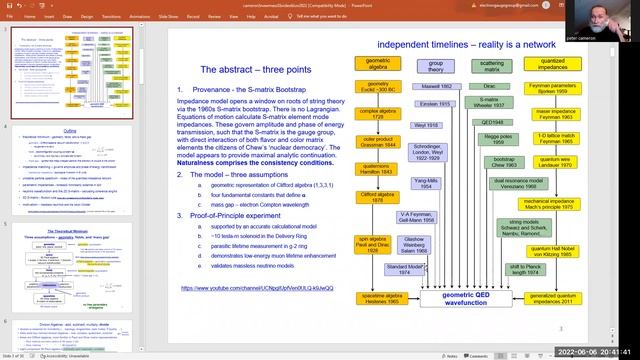Click the Redo icon in title bar
Image resolution: width=640 pixels, height=360 pixels.
31,5
